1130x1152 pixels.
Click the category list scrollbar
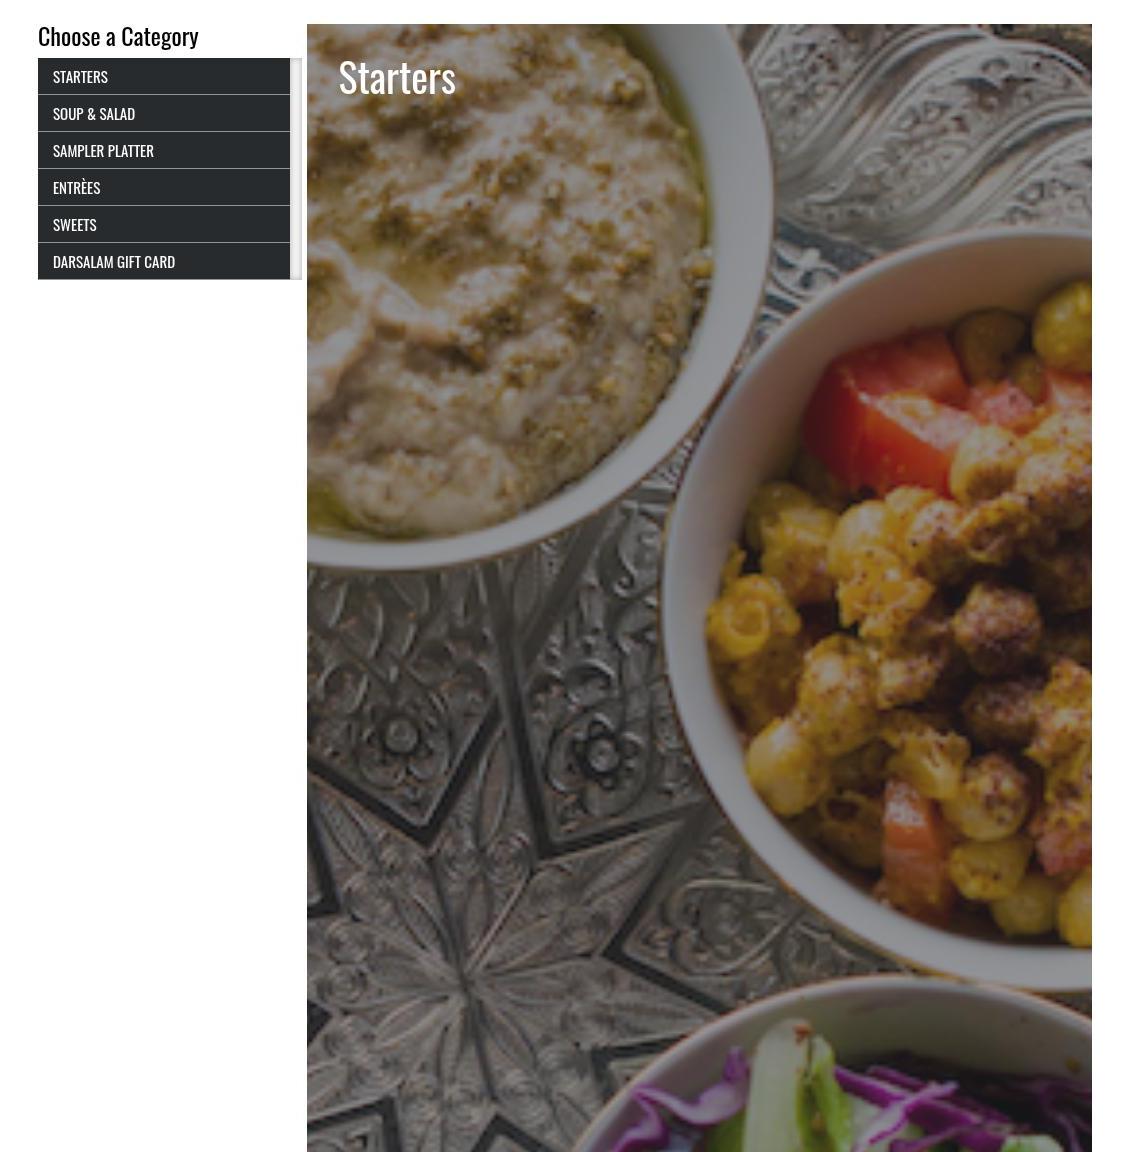297,169
